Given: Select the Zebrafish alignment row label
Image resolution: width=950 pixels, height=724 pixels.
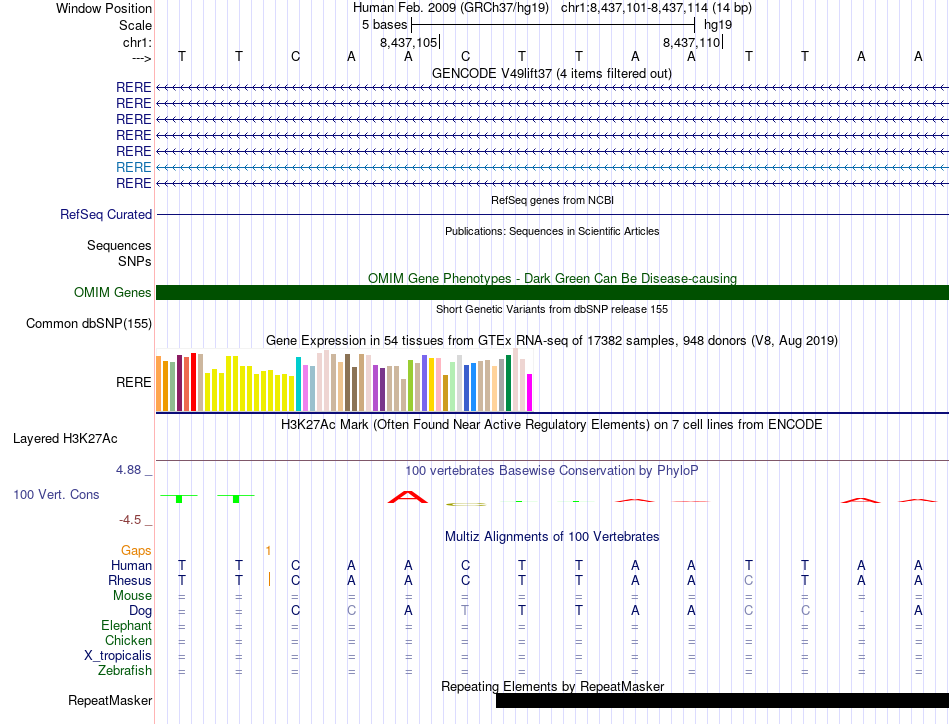Looking at the screenshot, I should pos(125,671).
